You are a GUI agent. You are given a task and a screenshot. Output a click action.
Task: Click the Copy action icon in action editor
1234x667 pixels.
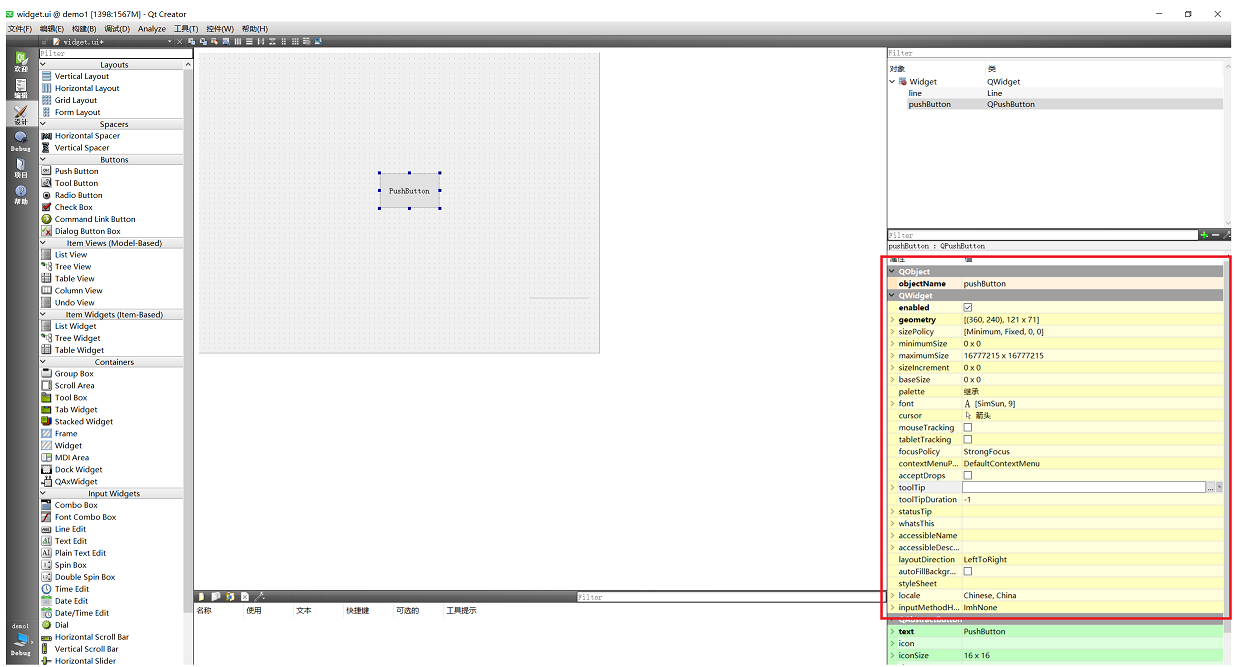pos(215,596)
